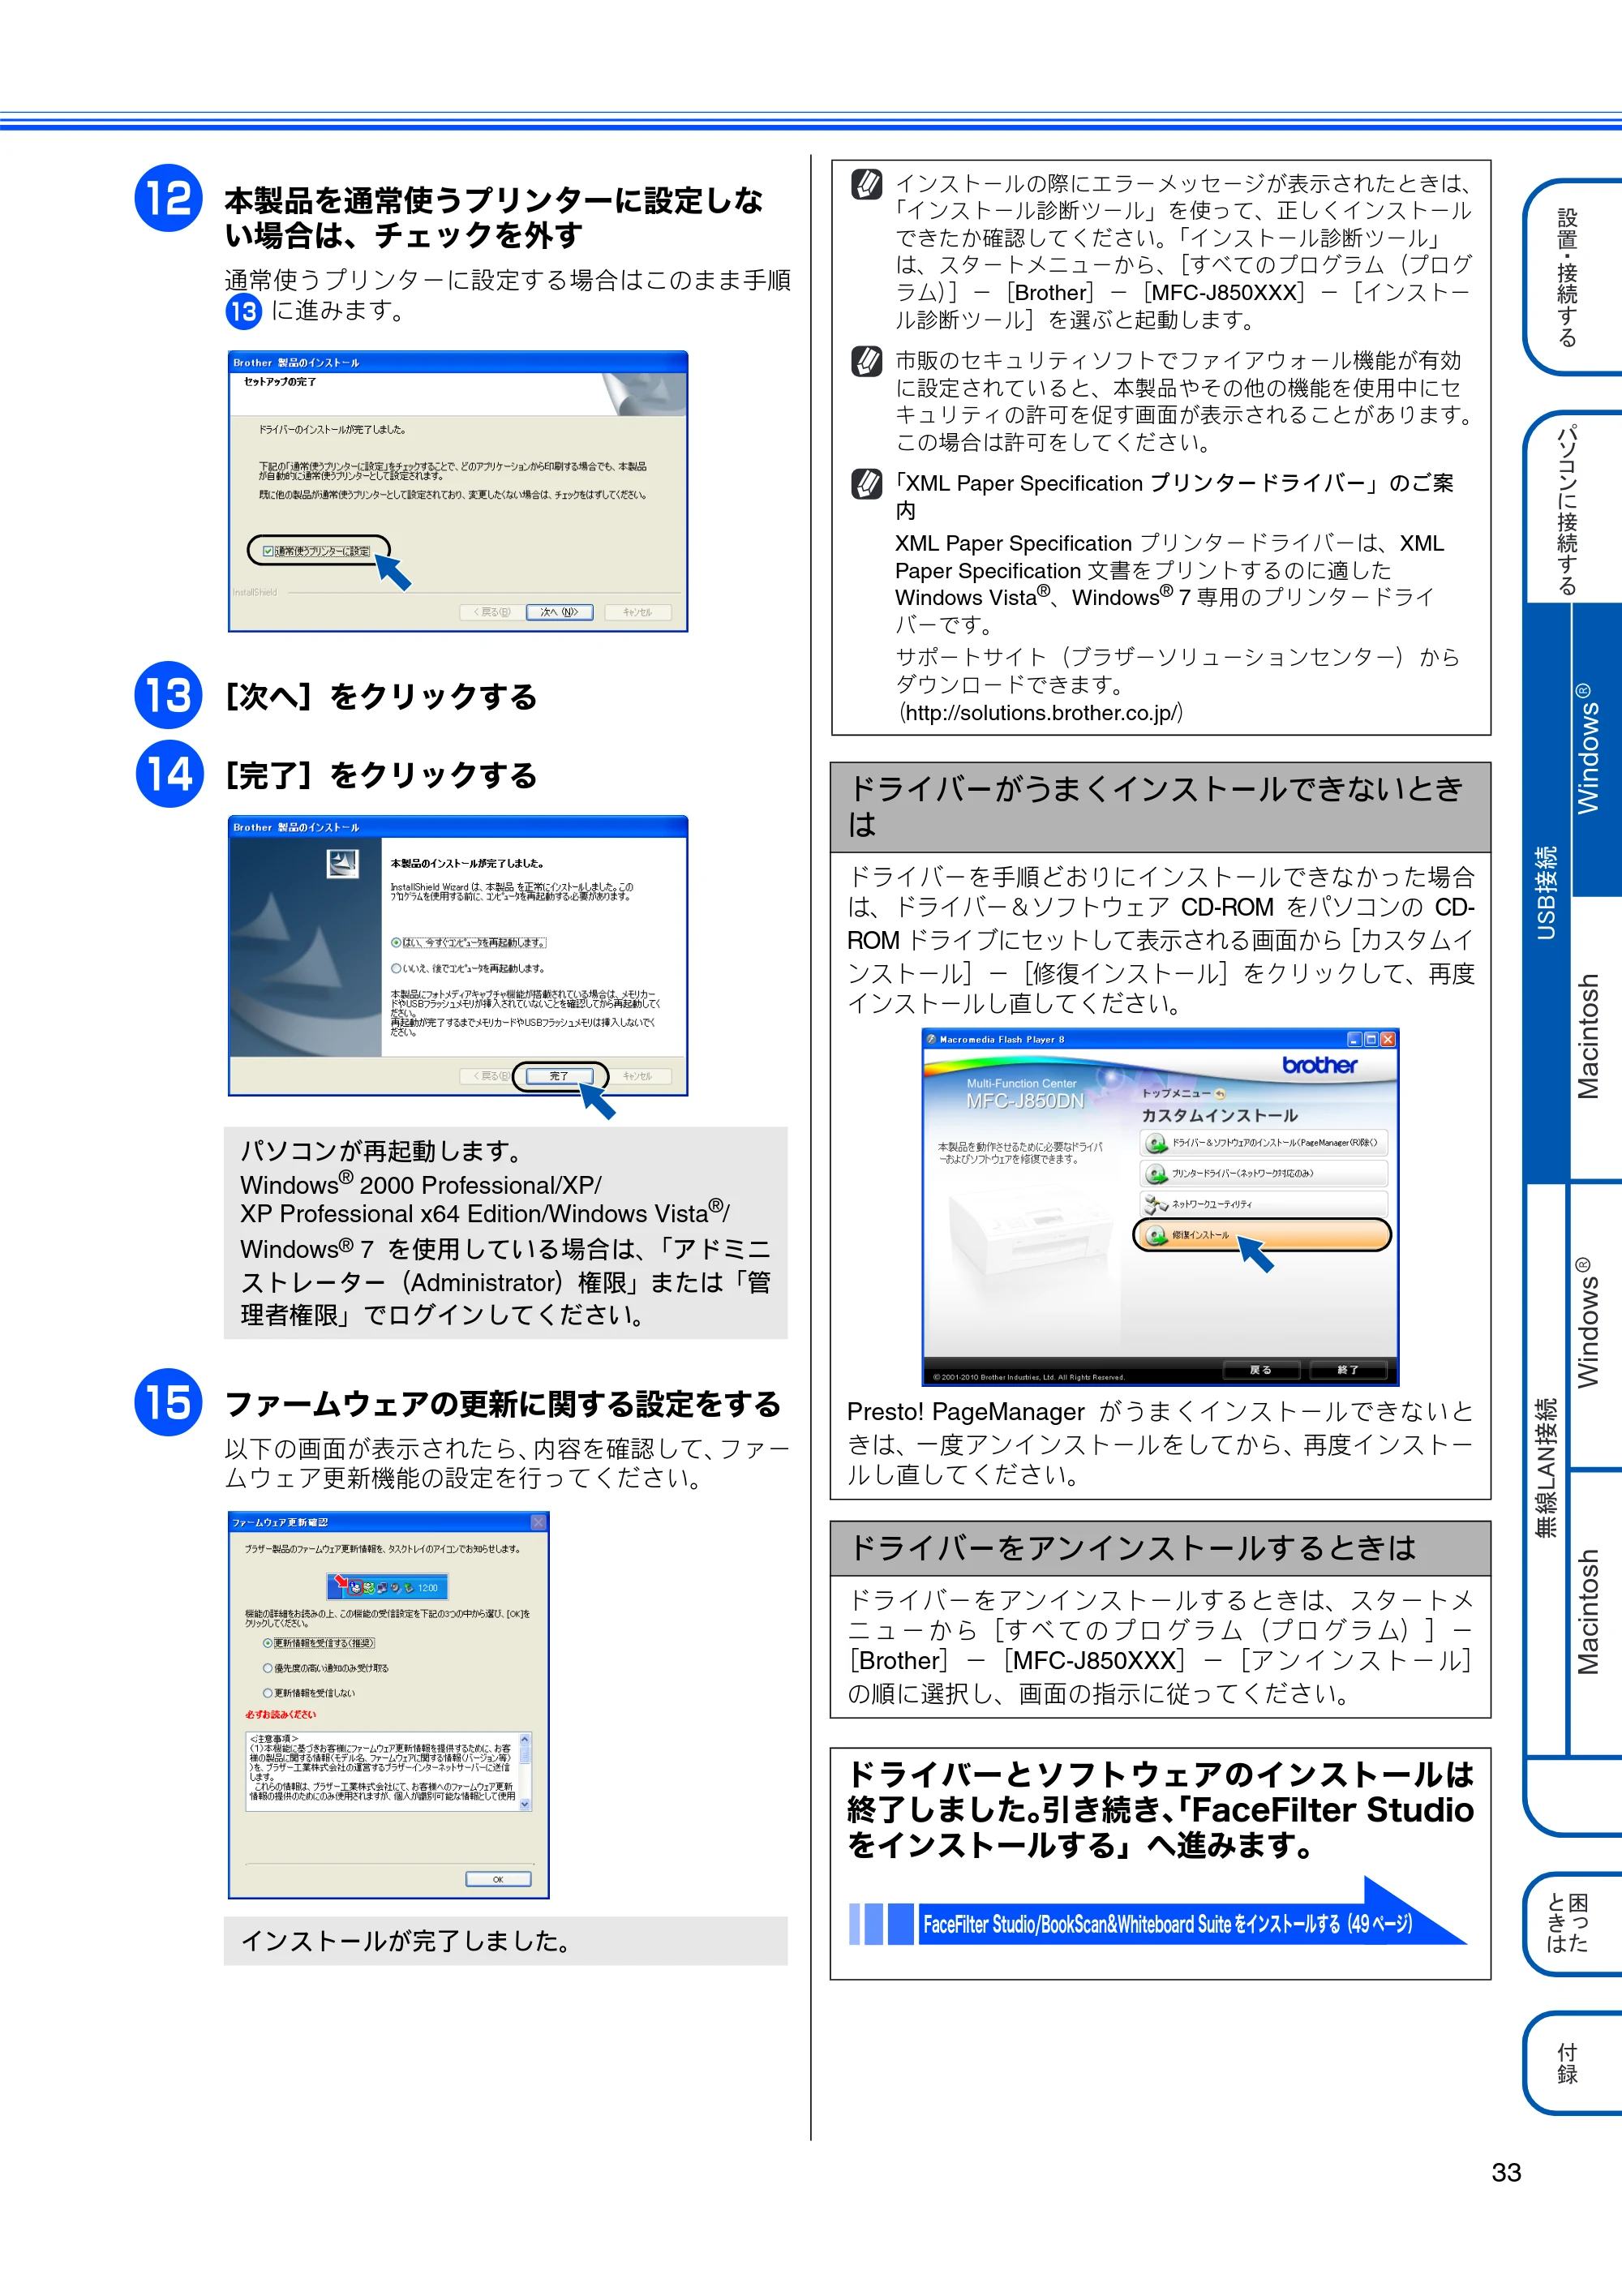Image resolution: width=1622 pixels, height=2296 pixels.
Task: Select 優先度の高い通知のみ受け取る option
Action: (268, 1668)
